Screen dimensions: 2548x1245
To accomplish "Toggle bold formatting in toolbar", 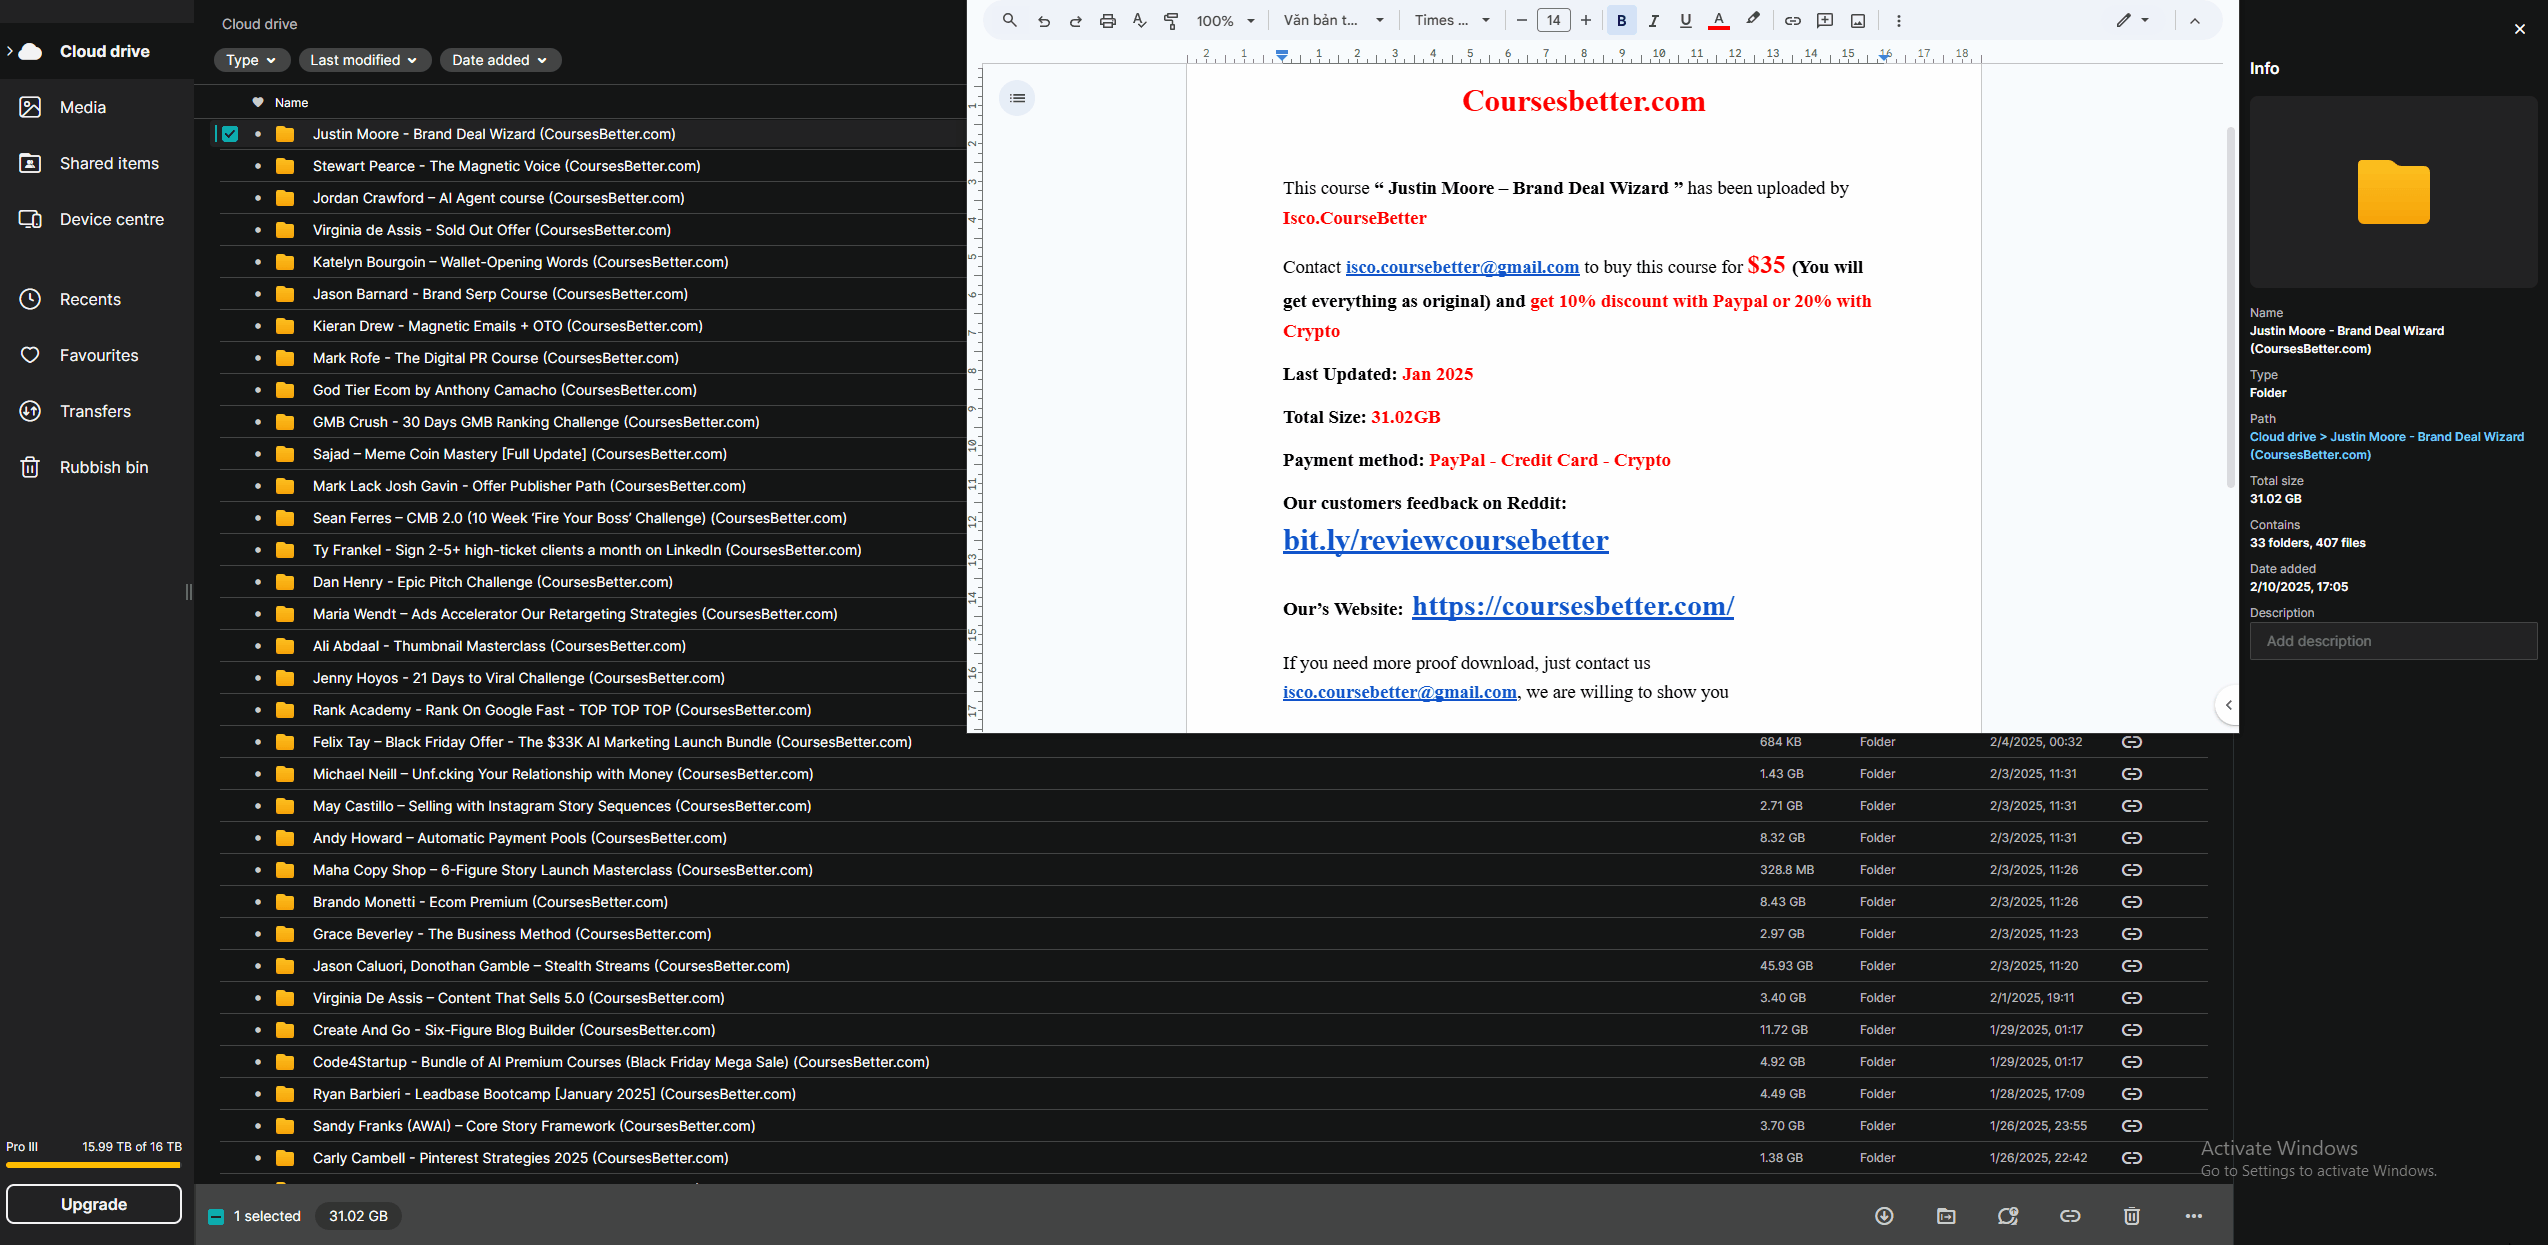I will coord(1621,20).
